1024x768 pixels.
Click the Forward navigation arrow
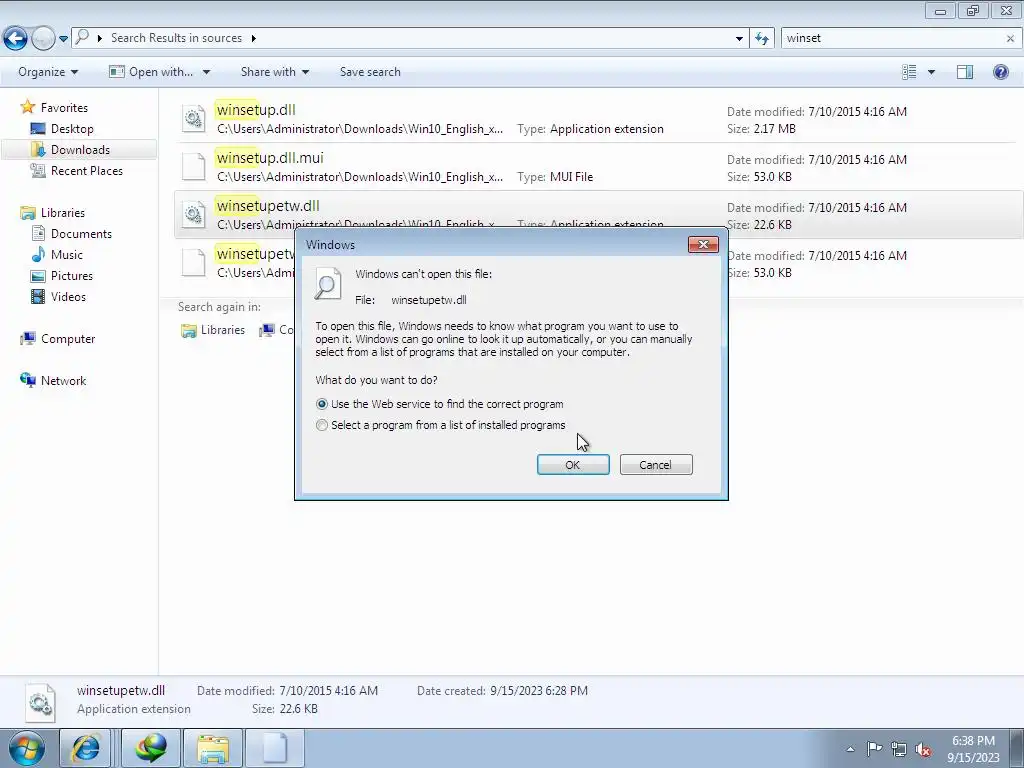coord(43,39)
